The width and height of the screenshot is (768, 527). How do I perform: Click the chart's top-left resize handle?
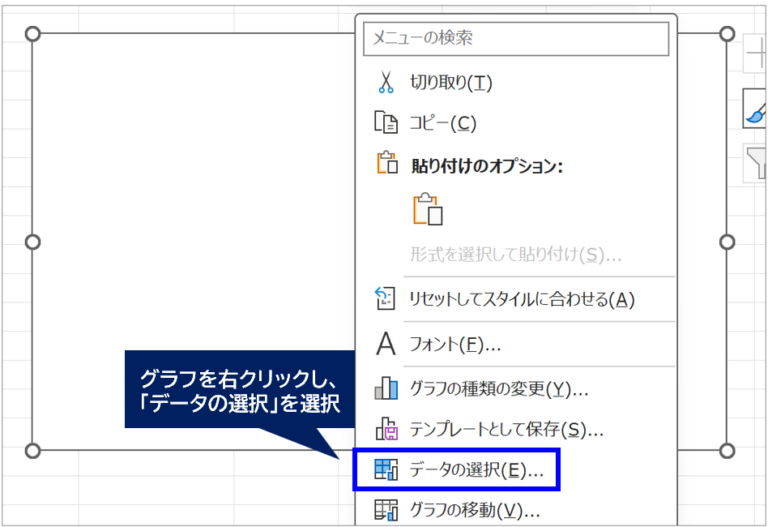click(32, 34)
